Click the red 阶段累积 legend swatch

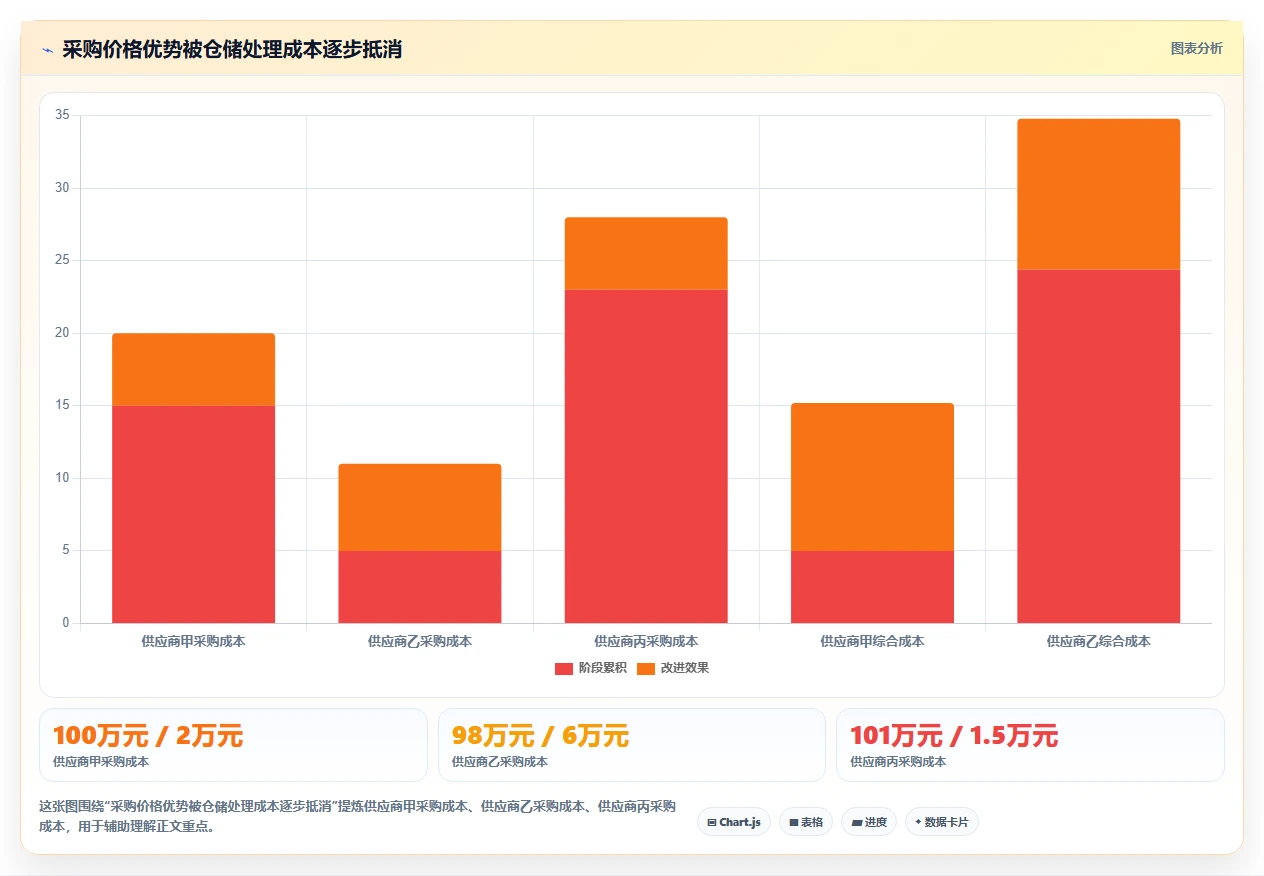(x=564, y=668)
